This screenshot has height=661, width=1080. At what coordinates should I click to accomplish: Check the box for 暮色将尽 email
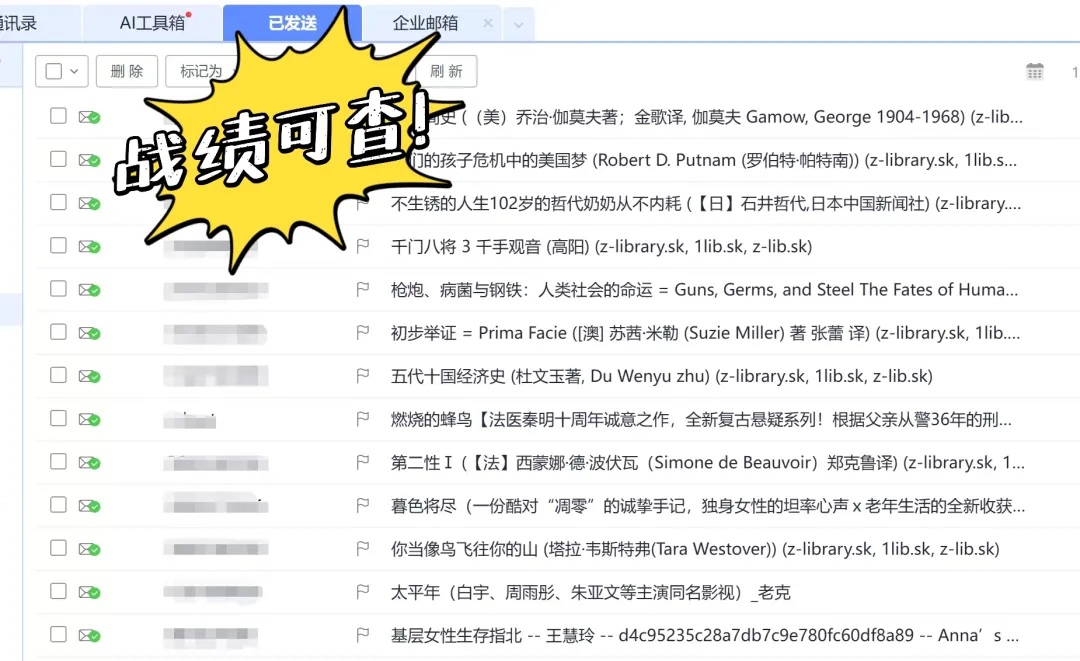coord(59,505)
